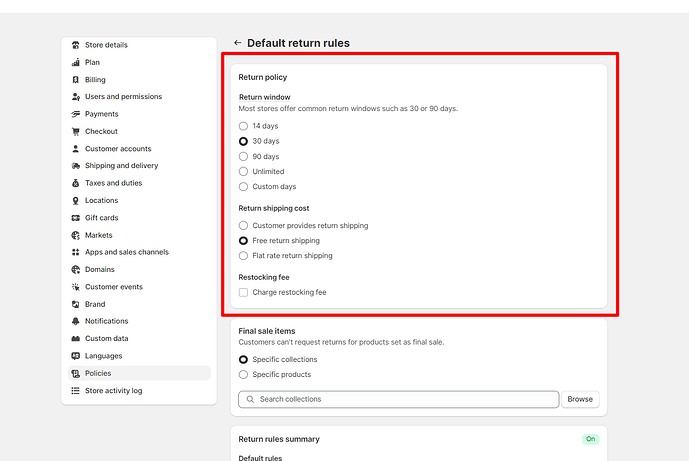This screenshot has width=689, height=461.
Task: Open the Users and permissions settings
Action: (123, 97)
